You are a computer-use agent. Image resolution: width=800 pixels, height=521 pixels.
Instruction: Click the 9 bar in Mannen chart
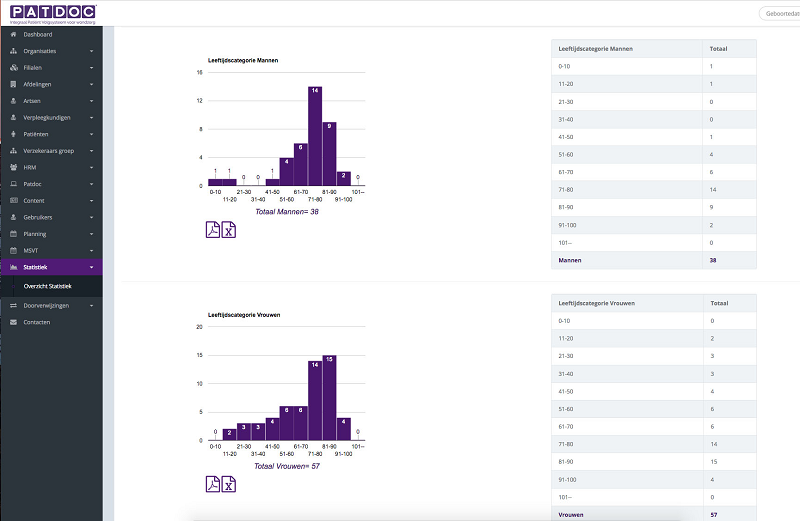pyautogui.click(x=329, y=154)
